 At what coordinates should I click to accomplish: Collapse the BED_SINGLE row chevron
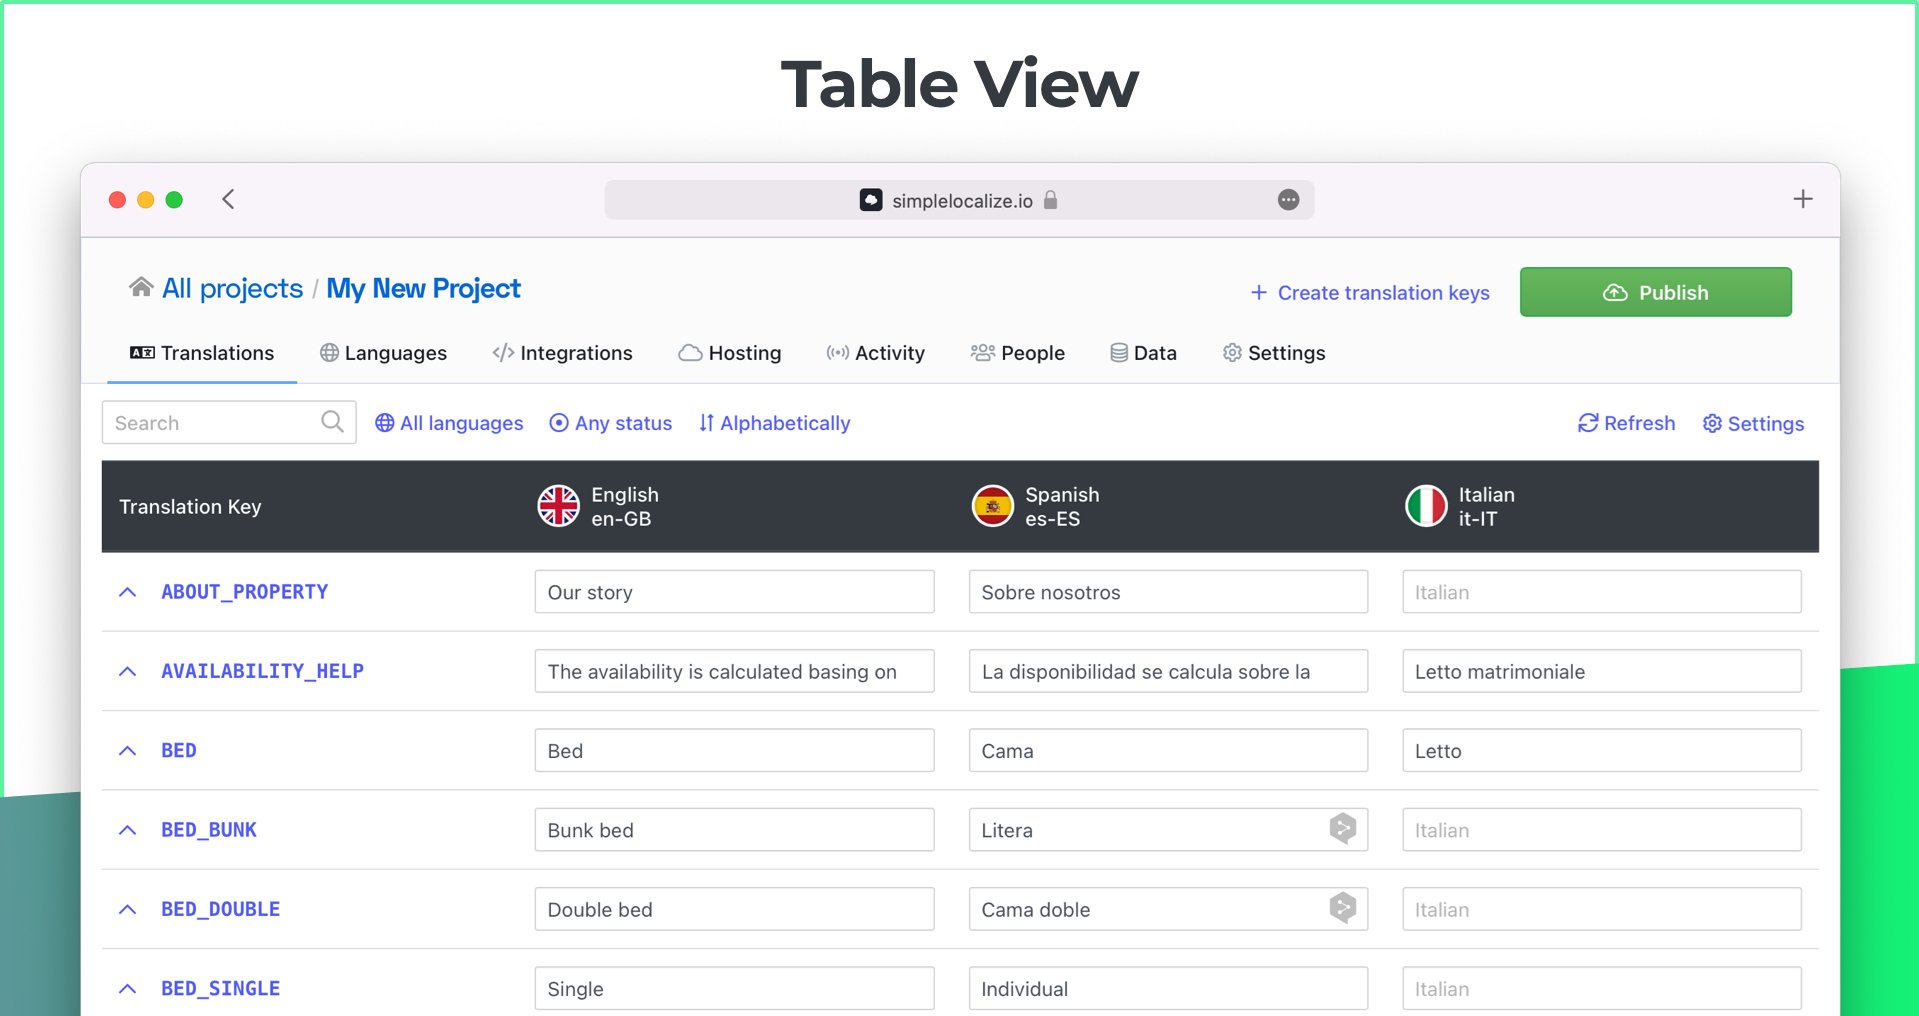(x=127, y=988)
